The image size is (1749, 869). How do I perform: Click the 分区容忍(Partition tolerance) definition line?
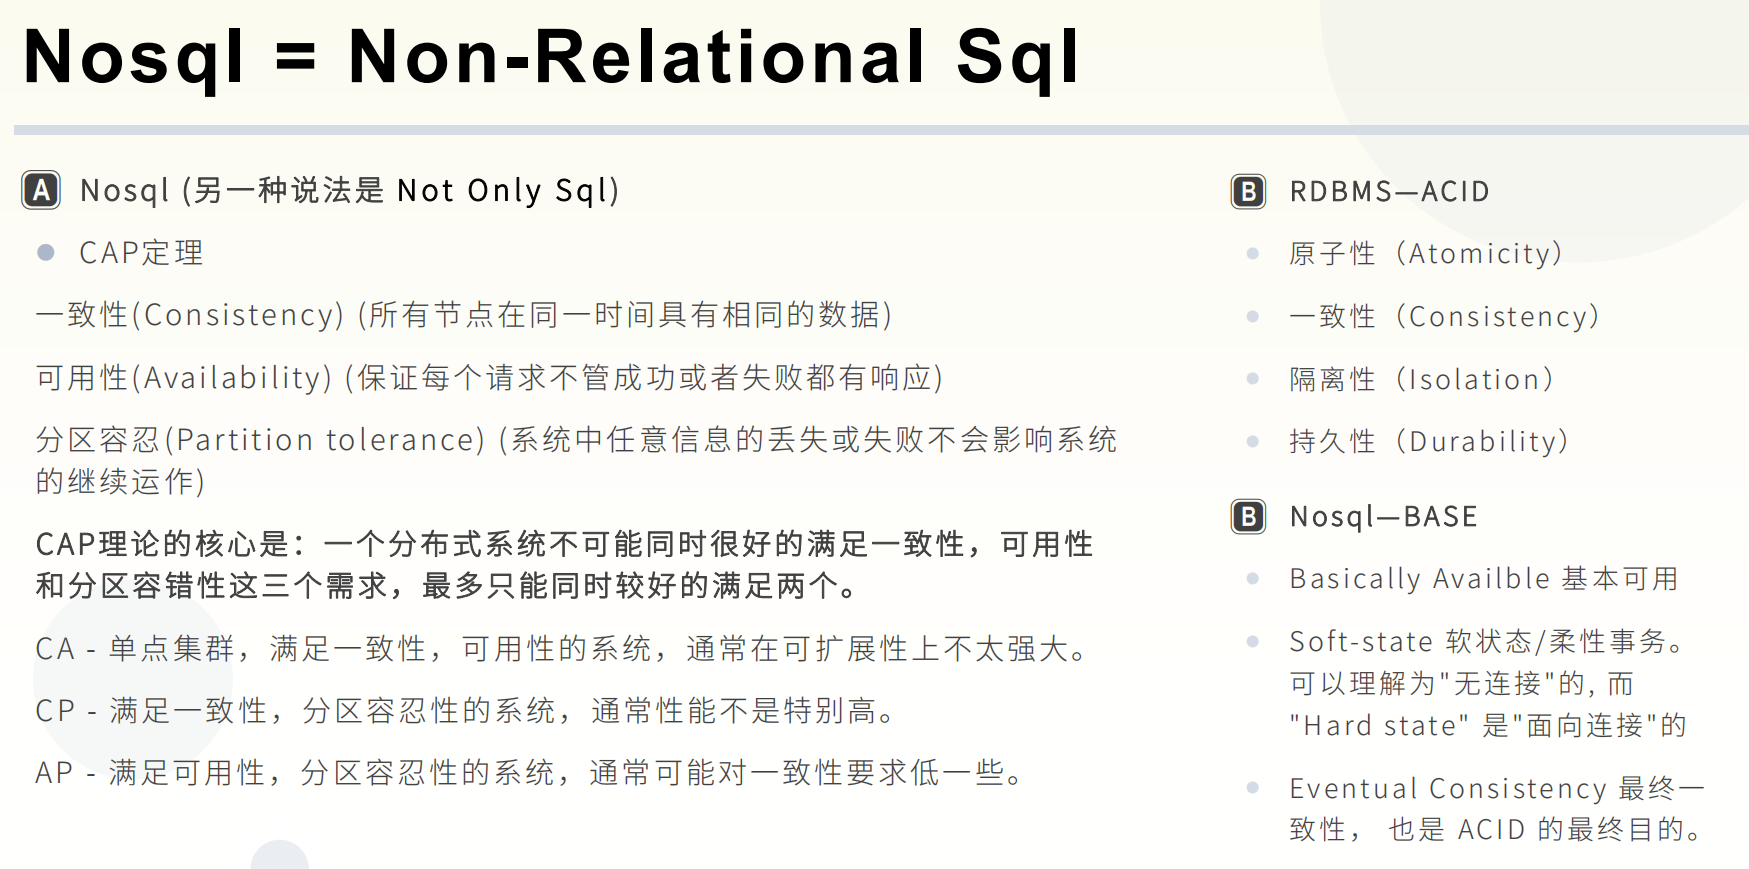pyautogui.click(x=577, y=460)
